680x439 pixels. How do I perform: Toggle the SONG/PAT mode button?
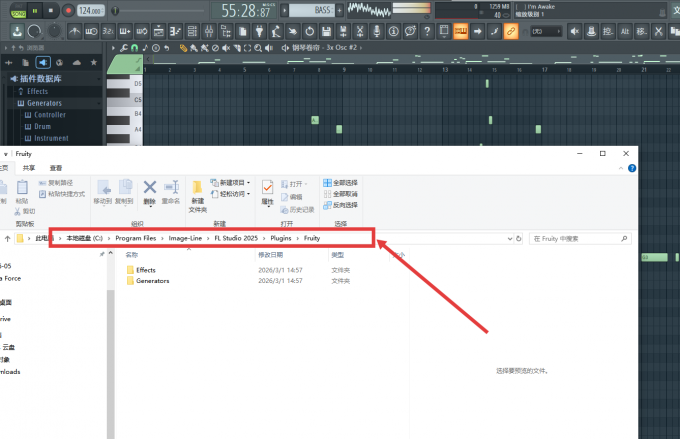18,10
